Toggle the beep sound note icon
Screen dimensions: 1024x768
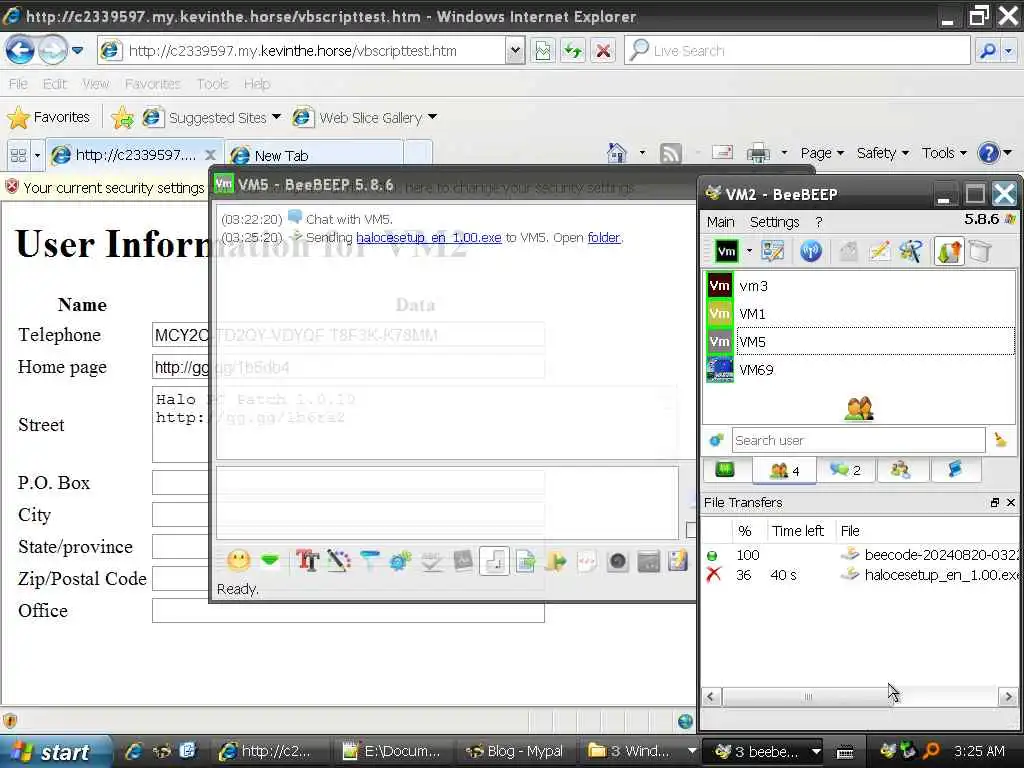[x=494, y=560]
